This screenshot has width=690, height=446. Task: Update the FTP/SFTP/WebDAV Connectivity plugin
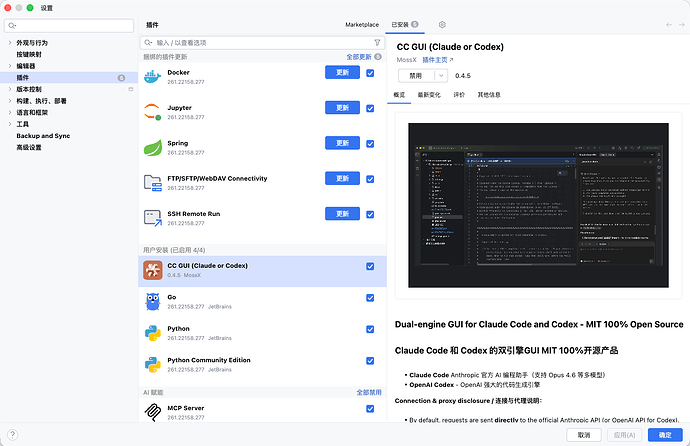tap(342, 179)
